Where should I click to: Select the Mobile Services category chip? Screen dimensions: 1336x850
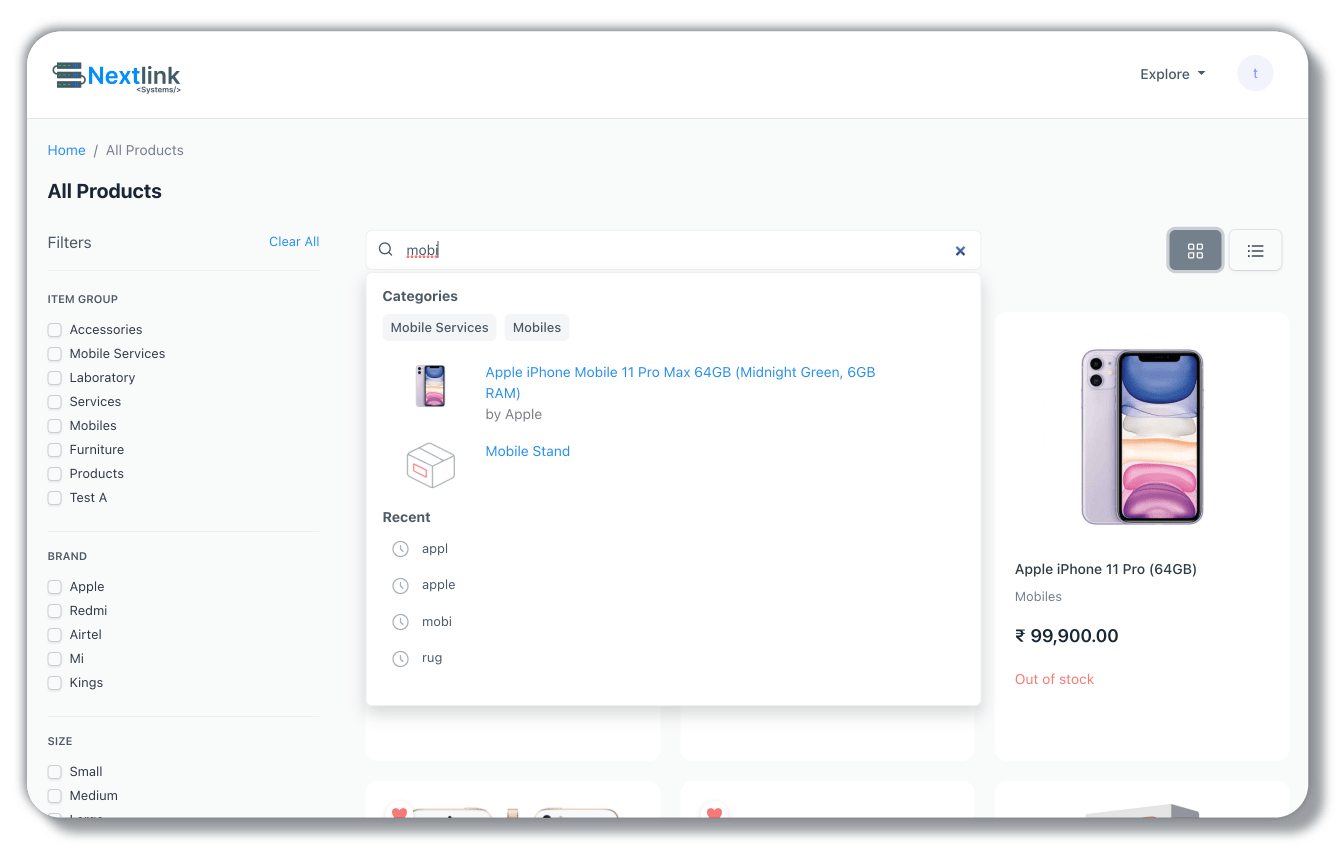tap(439, 327)
